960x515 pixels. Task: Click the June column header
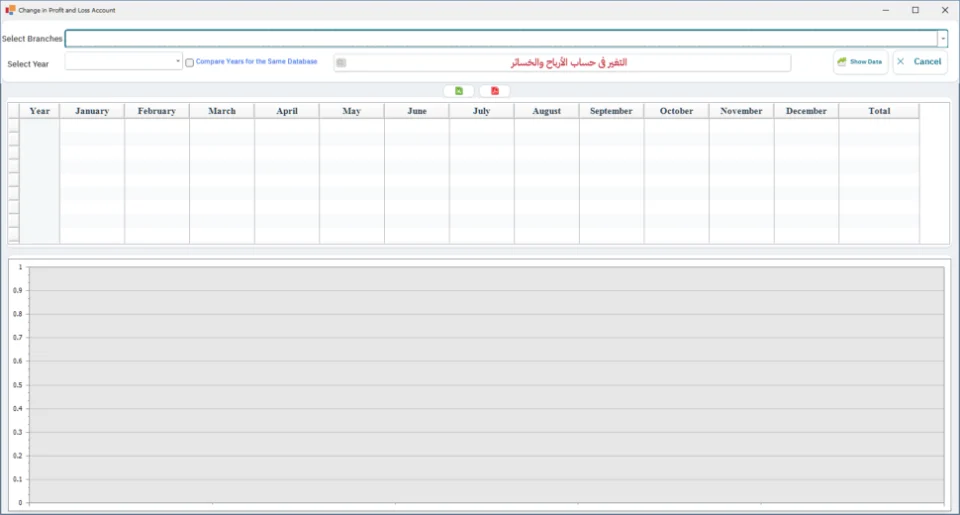click(417, 111)
